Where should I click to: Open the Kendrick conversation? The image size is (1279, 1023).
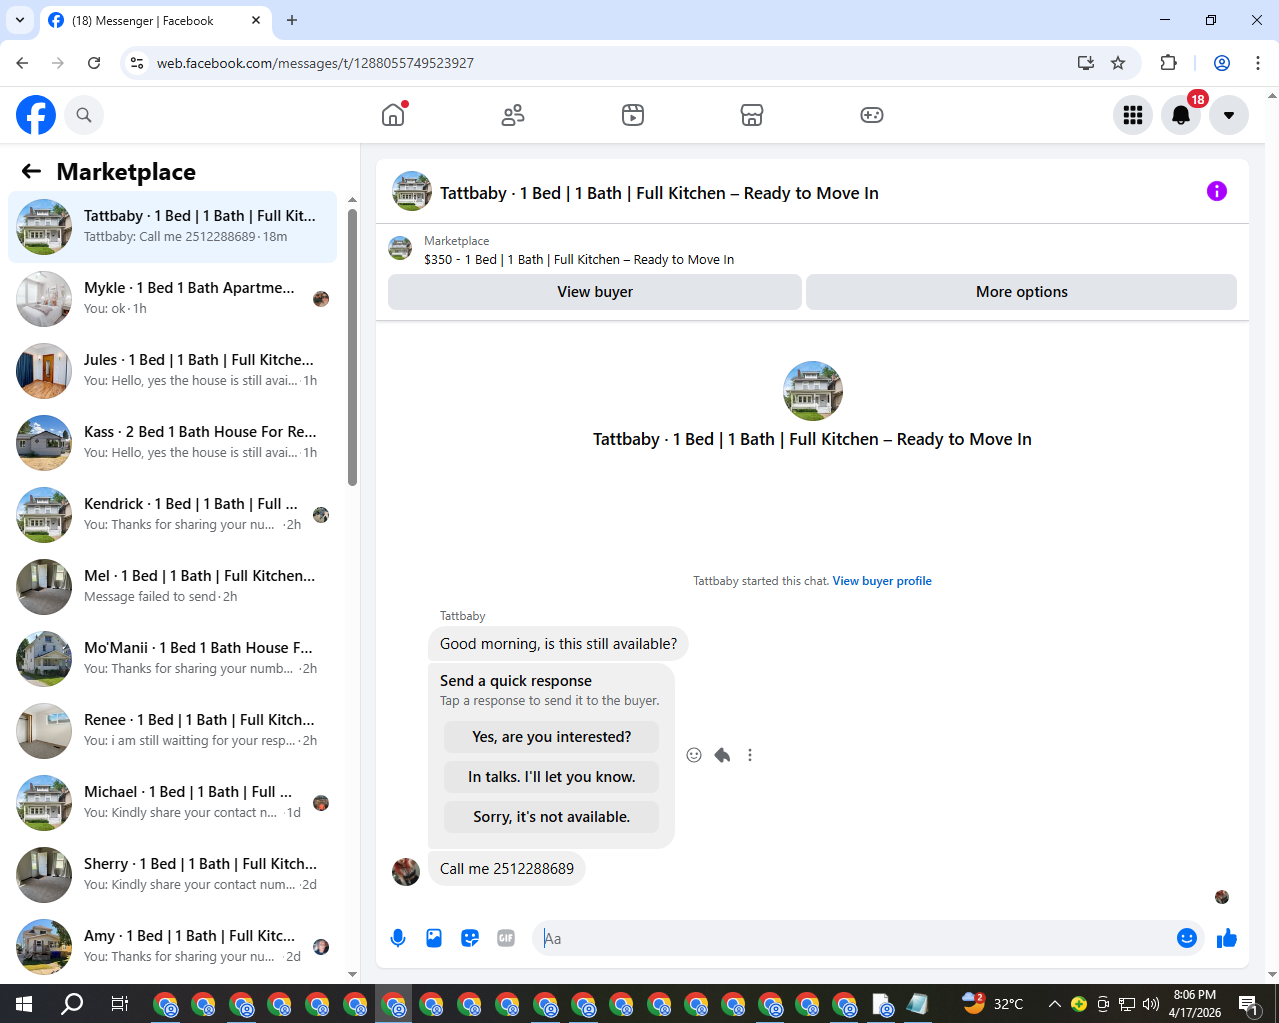(173, 515)
